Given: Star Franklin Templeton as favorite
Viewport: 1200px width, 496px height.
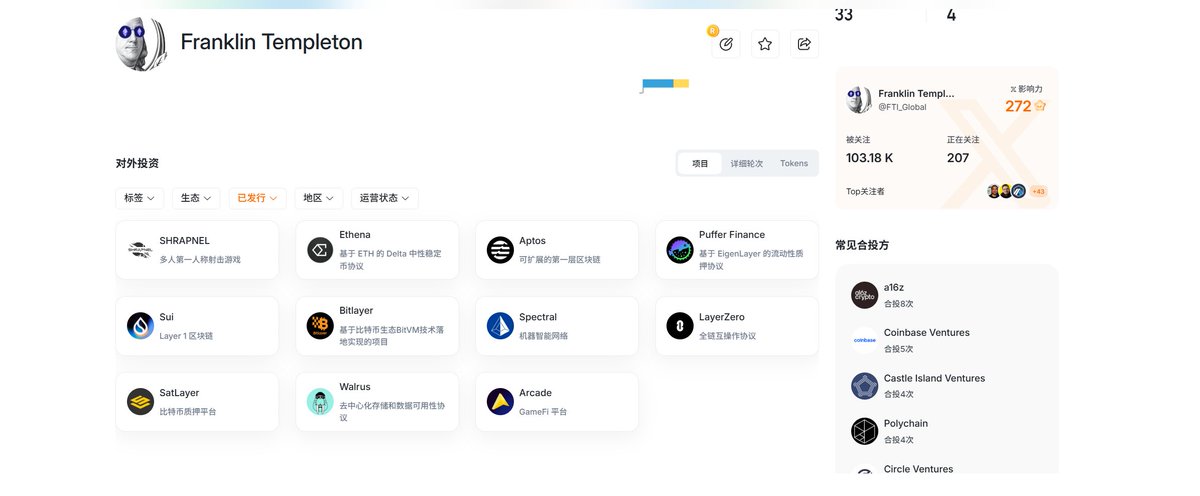Looking at the screenshot, I should click(x=765, y=44).
